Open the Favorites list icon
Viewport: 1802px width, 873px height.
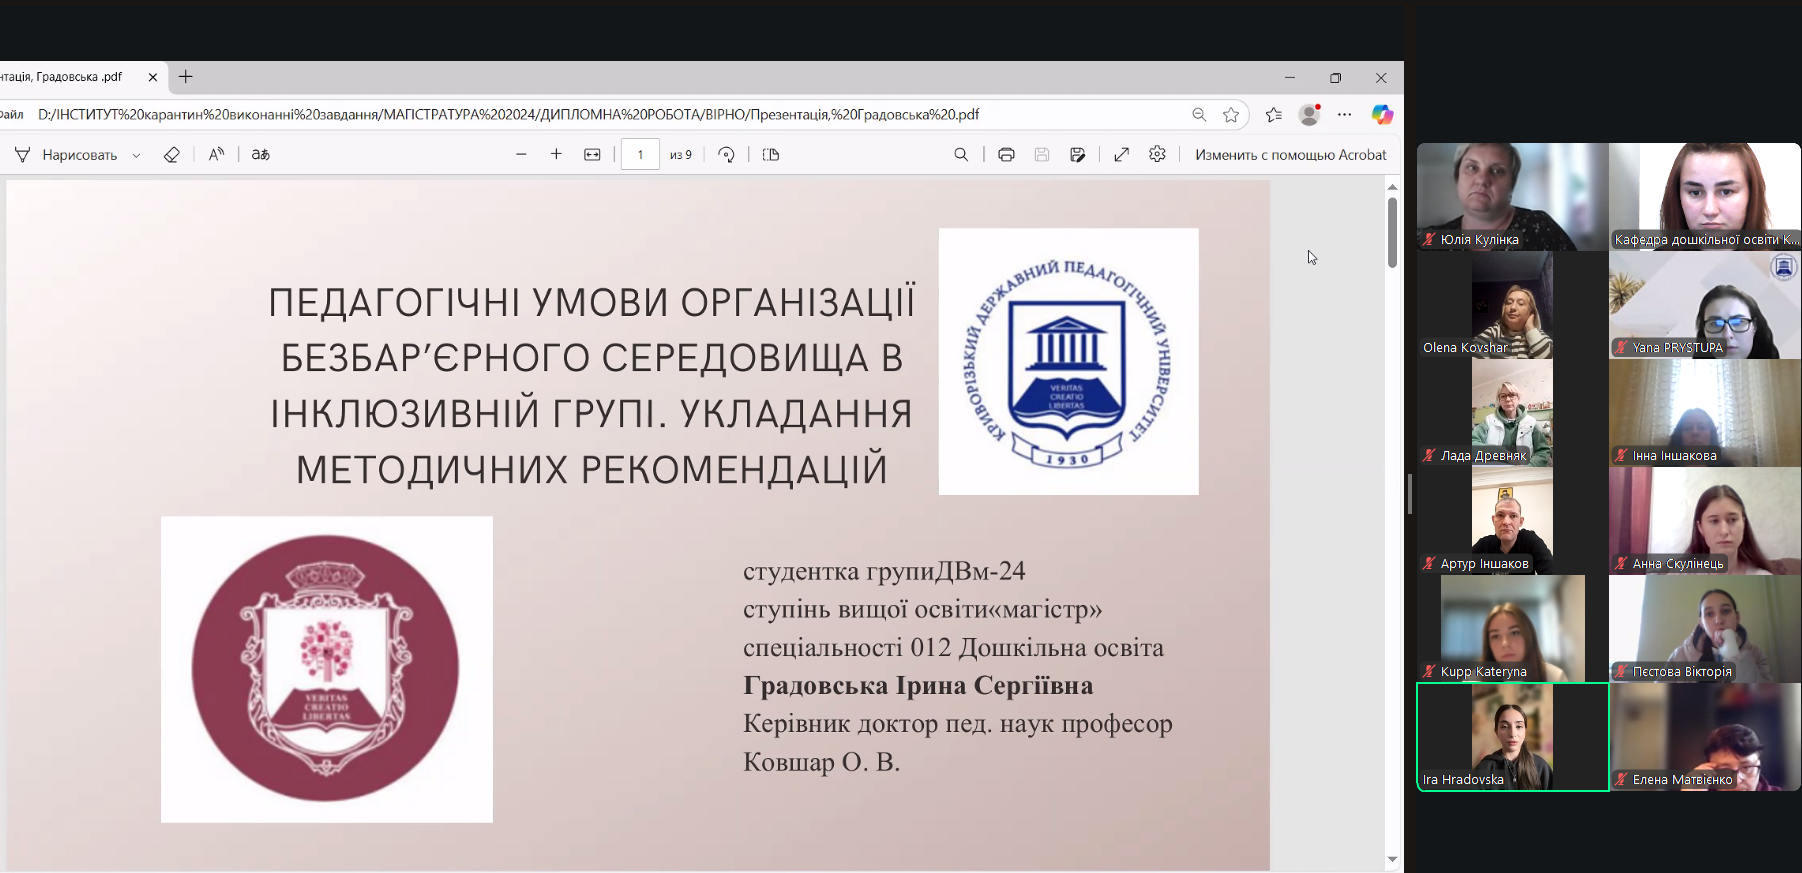(1274, 115)
